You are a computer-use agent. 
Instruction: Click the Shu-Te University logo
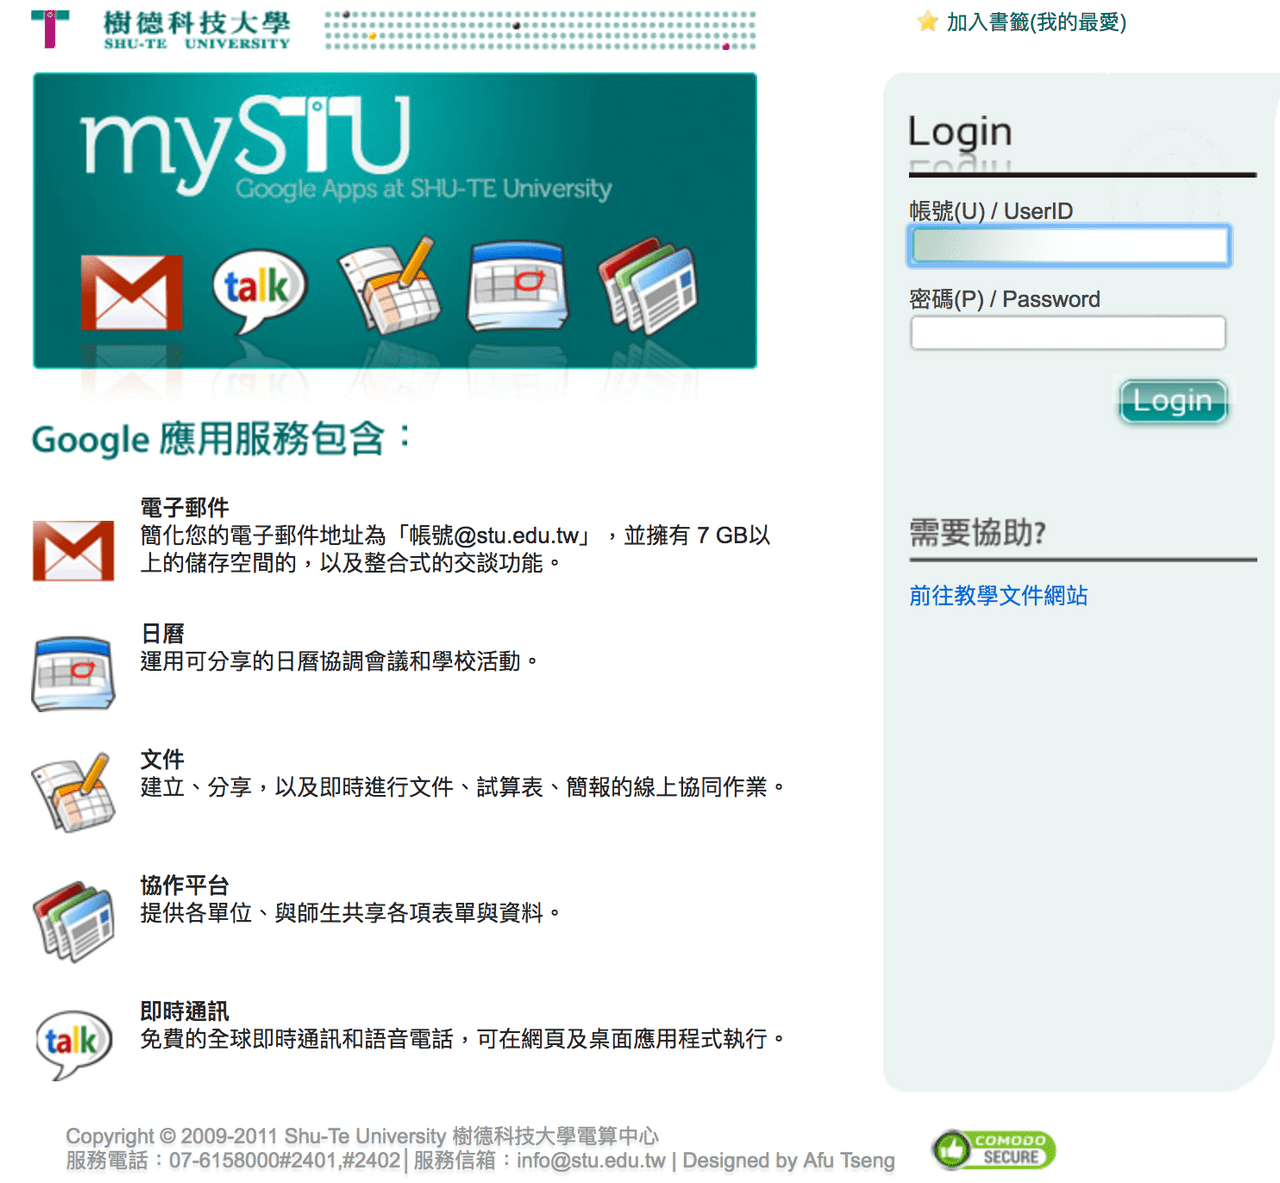click(x=161, y=29)
